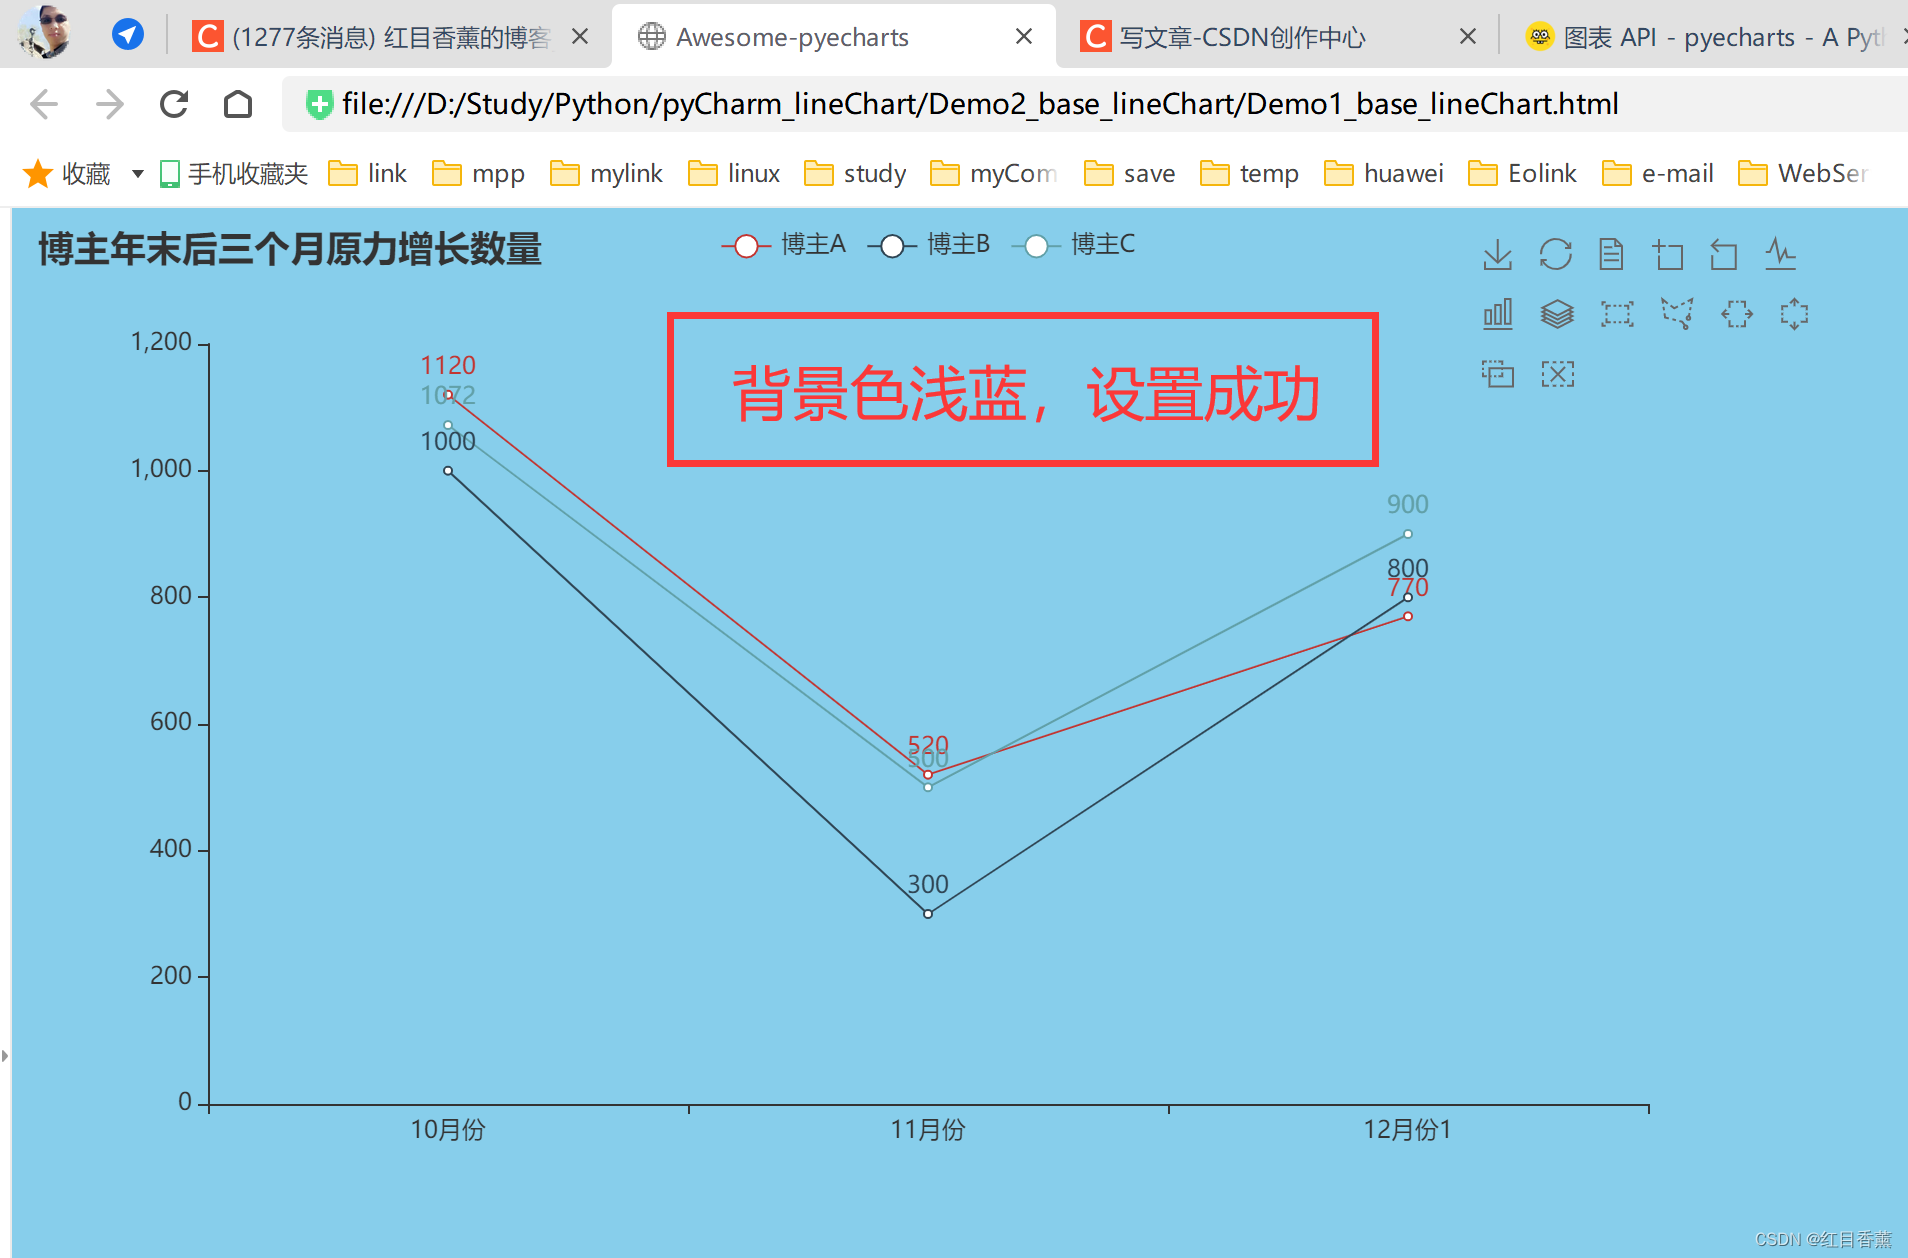The image size is (1908, 1258).
Task: Click the browser refresh button
Action: pos(173,103)
